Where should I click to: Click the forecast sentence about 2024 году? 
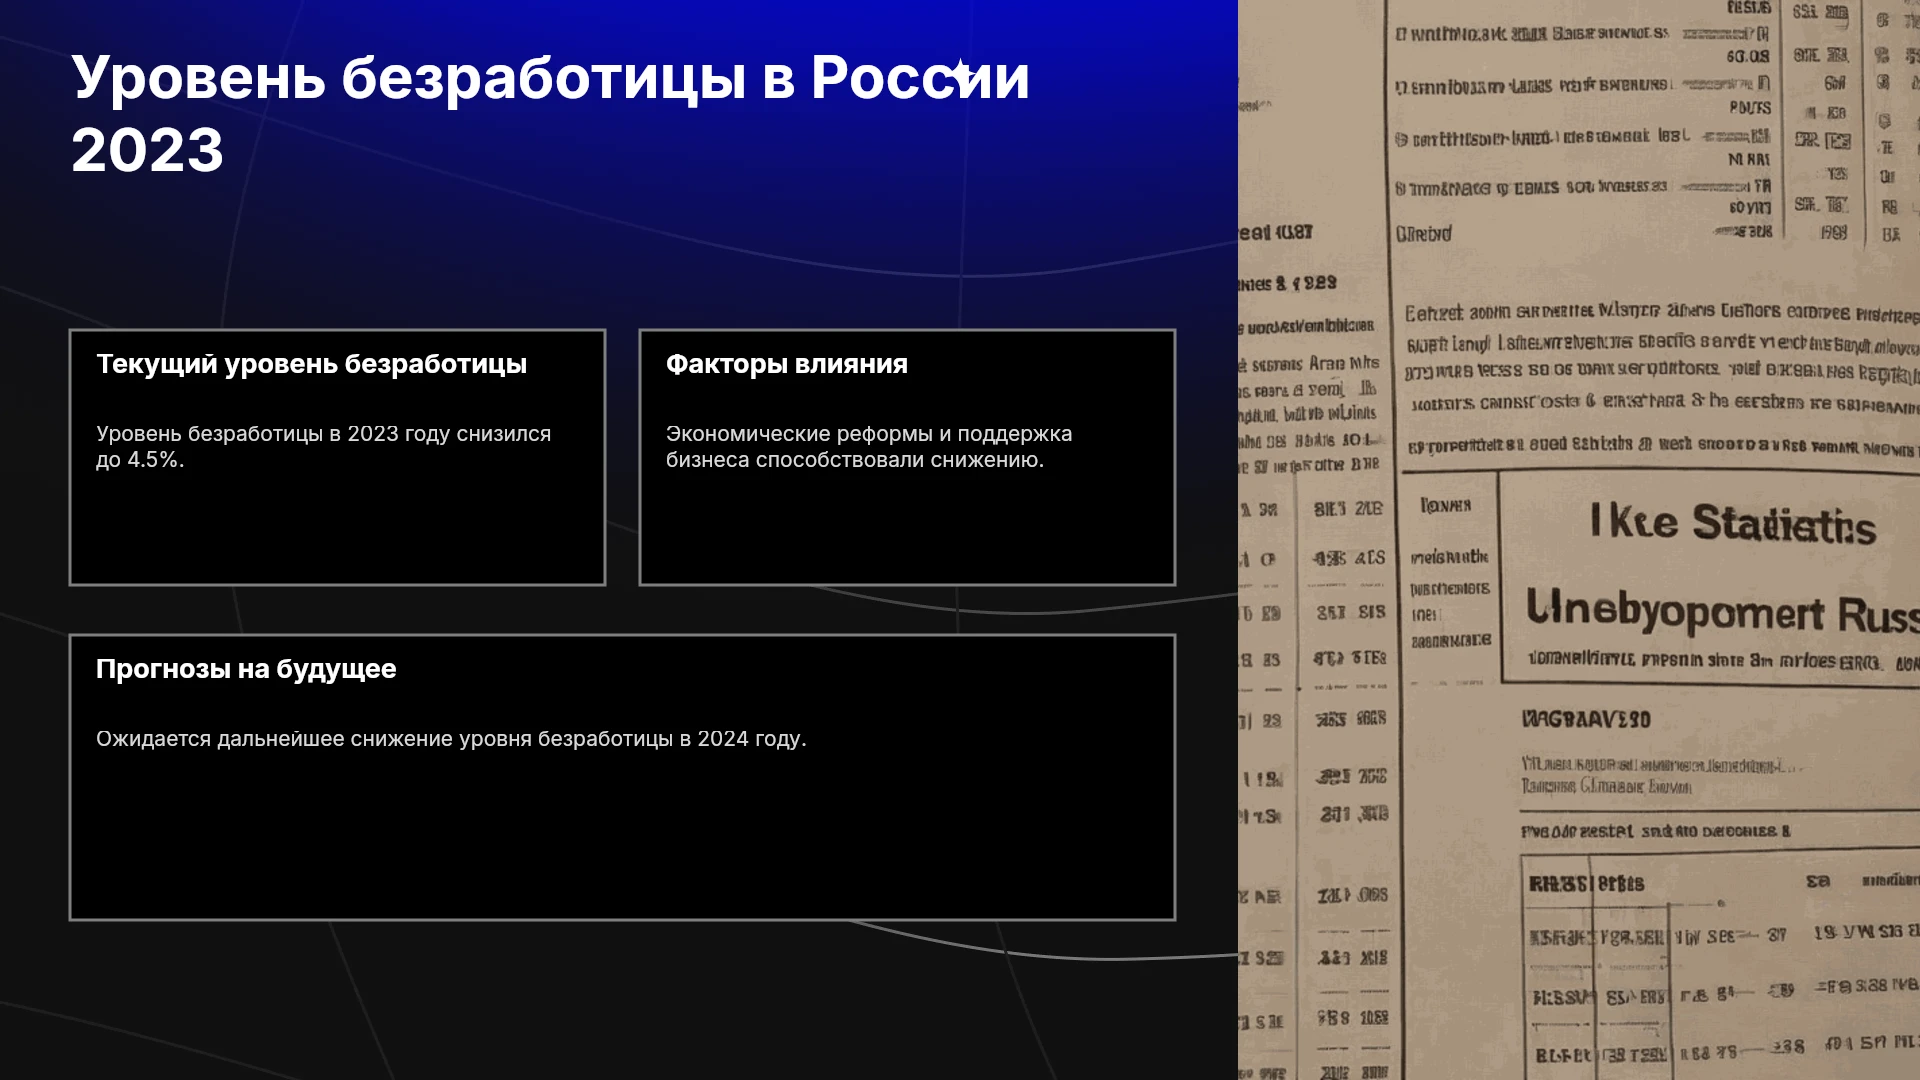click(451, 739)
